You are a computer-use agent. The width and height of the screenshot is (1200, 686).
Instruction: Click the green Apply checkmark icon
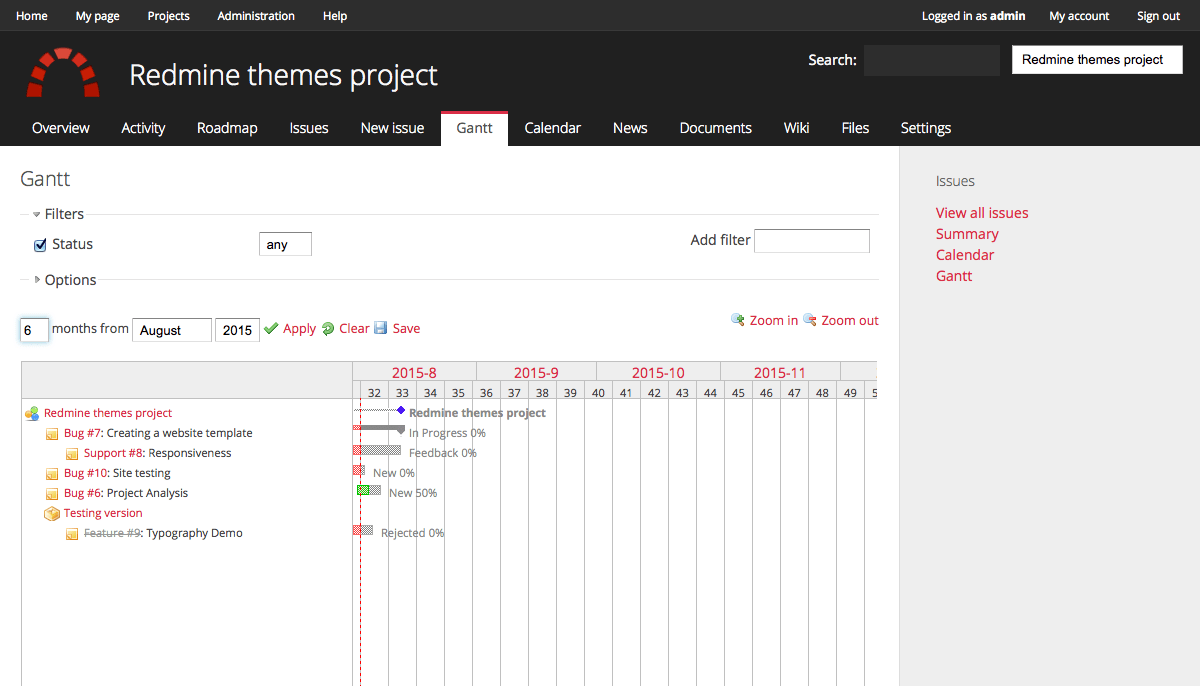[x=271, y=328]
